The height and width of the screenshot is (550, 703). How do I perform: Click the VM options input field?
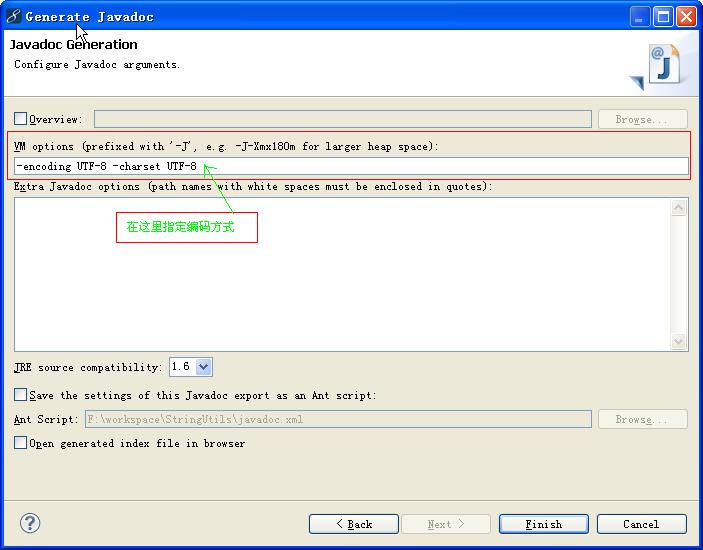click(351, 166)
